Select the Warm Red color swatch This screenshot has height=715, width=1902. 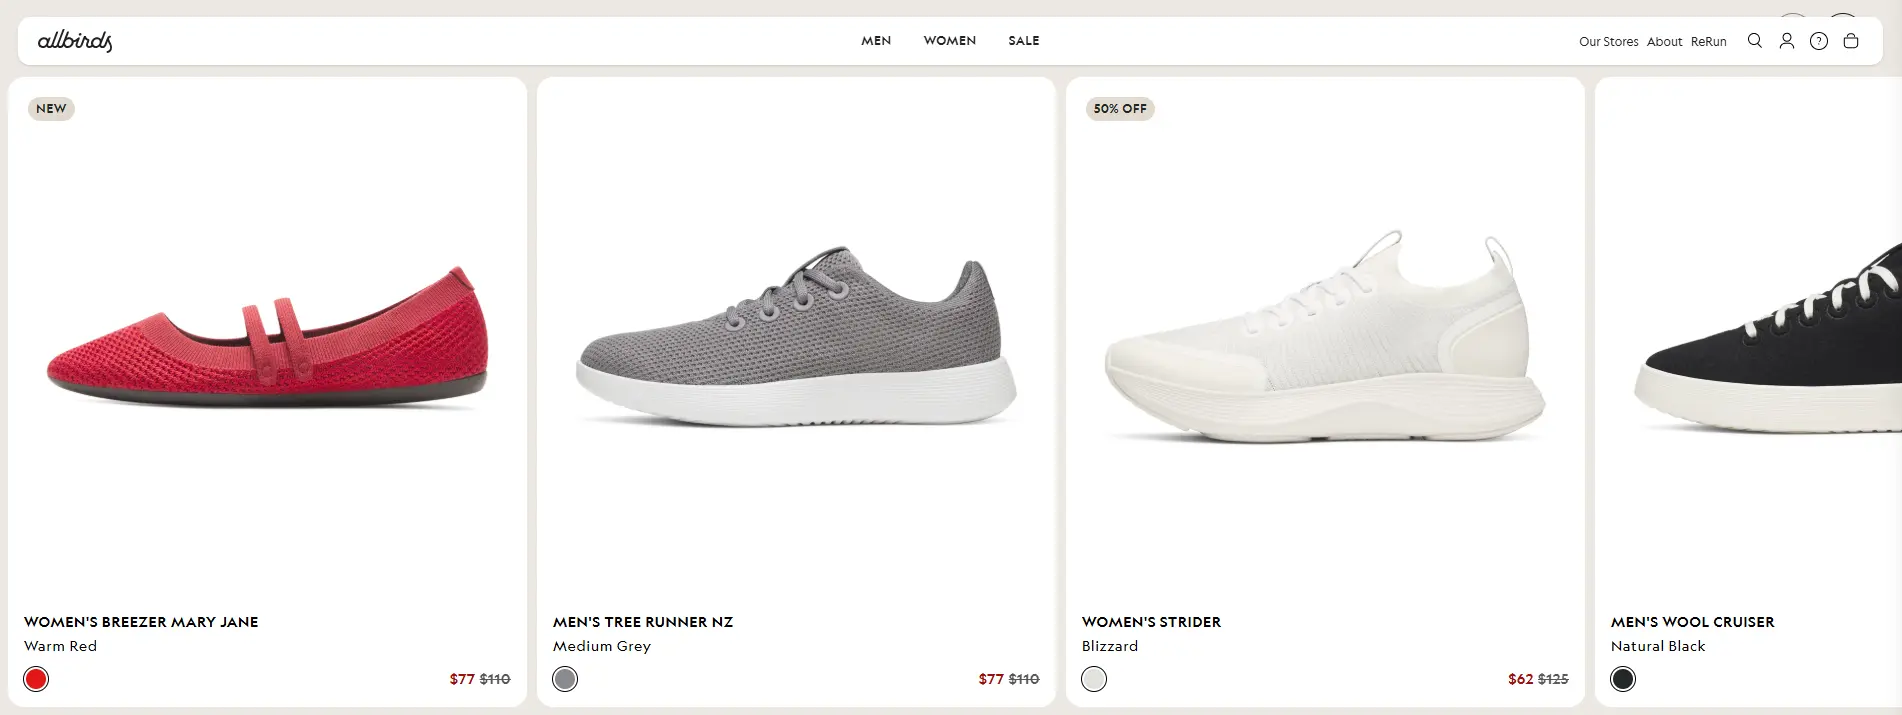tap(36, 679)
